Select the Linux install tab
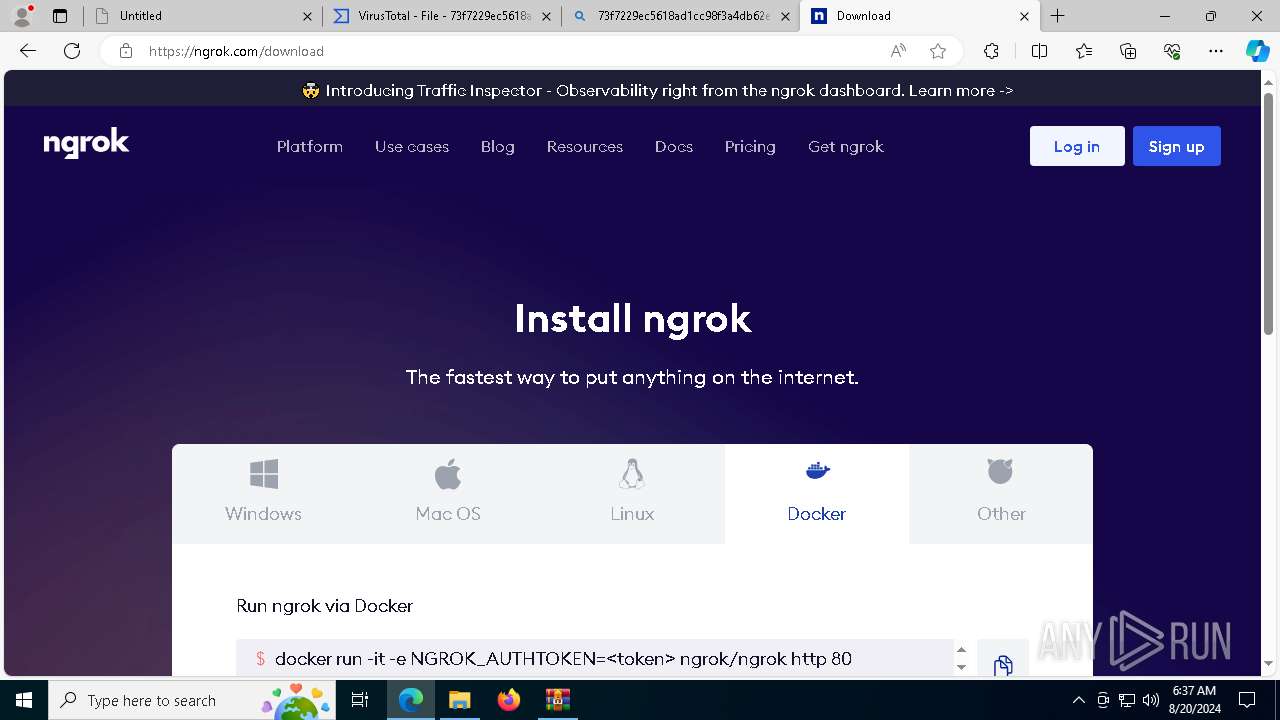 point(632,493)
